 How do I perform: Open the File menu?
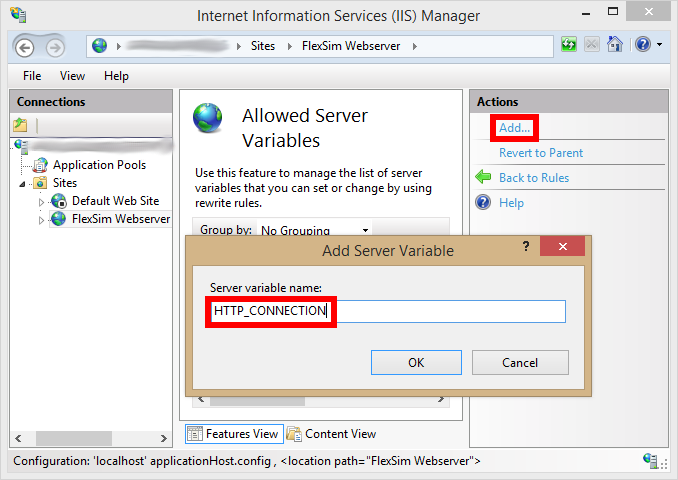tap(32, 76)
